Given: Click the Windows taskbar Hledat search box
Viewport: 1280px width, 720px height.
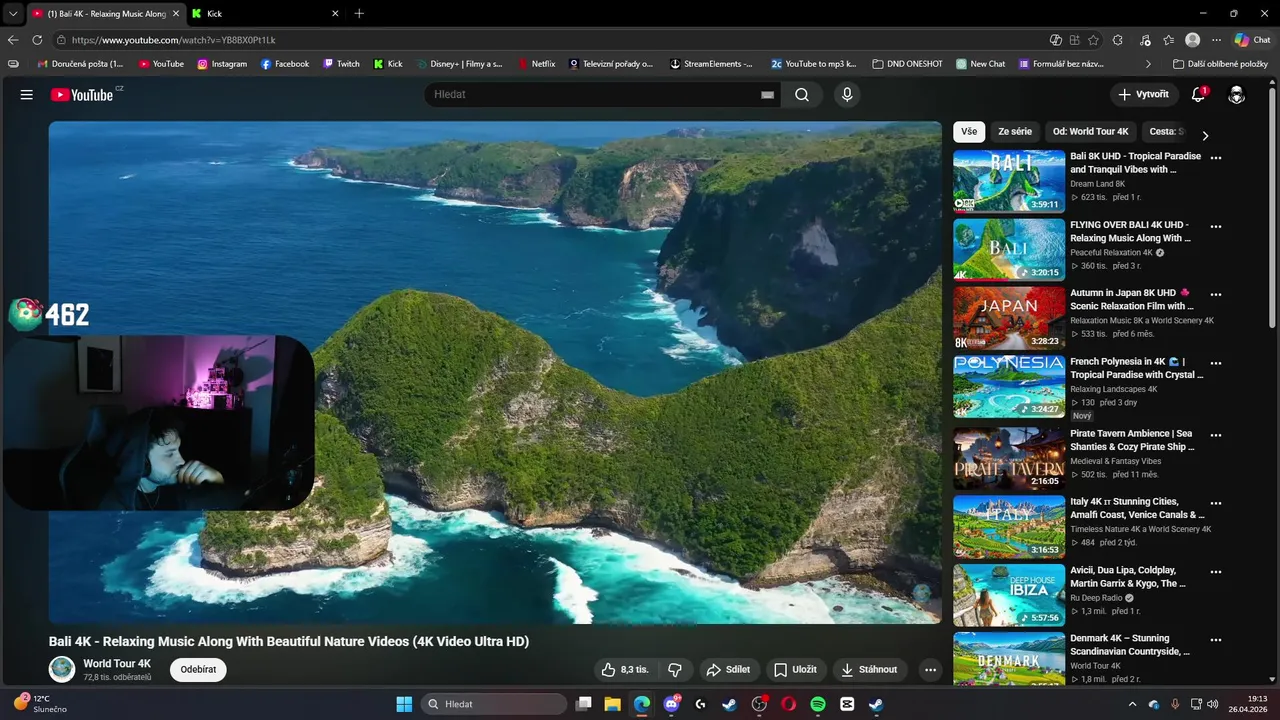Looking at the screenshot, I should tap(494, 704).
